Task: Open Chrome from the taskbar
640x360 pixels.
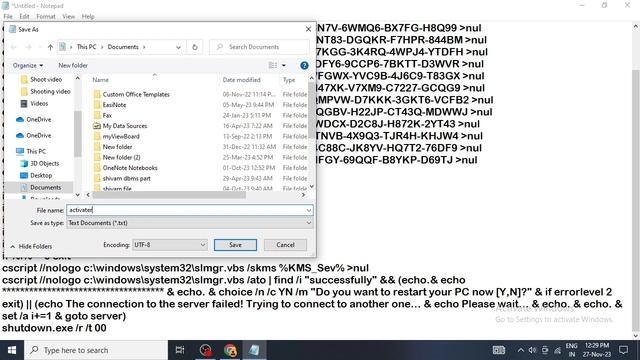Action: coord(230,350)
